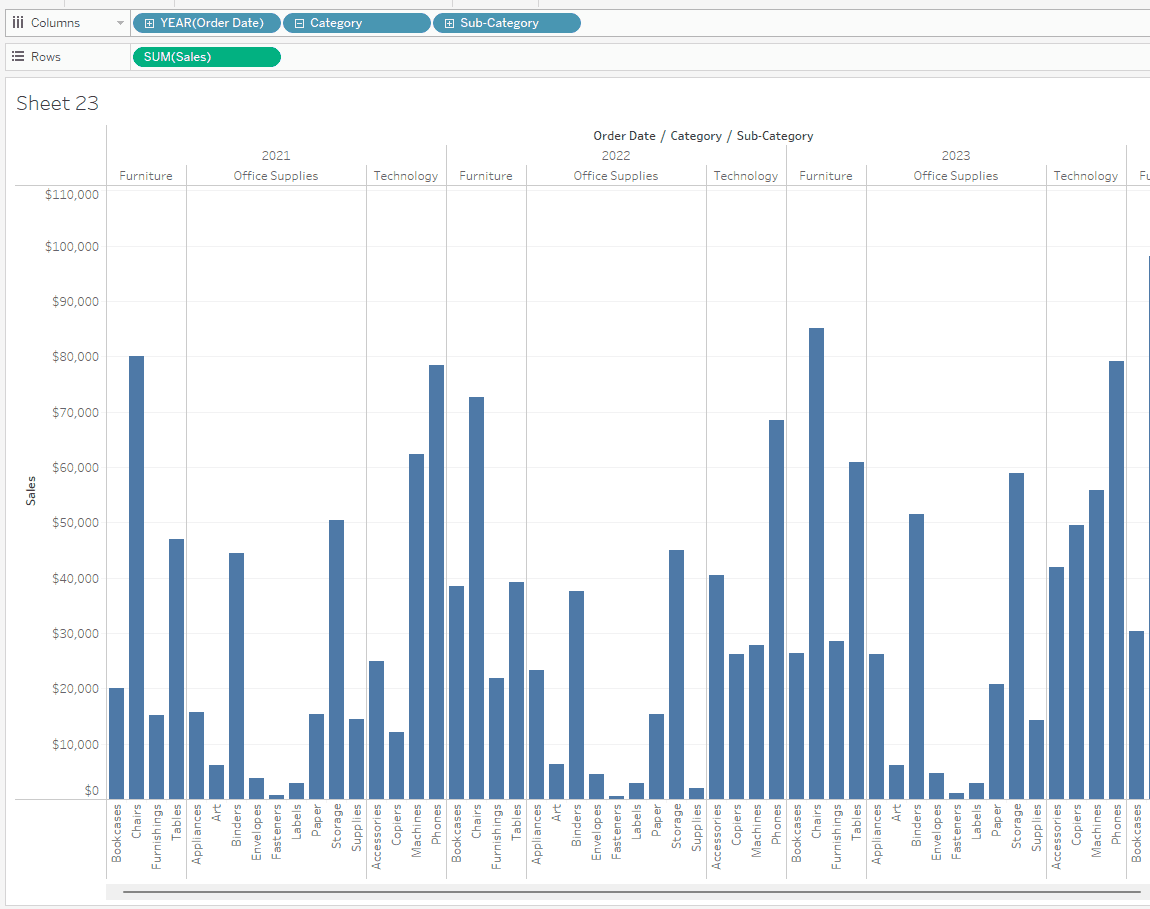This screenshot has height=909, width=1150.
Task: Click the Columns shelf icon
Action: click(x=18, y=23)
